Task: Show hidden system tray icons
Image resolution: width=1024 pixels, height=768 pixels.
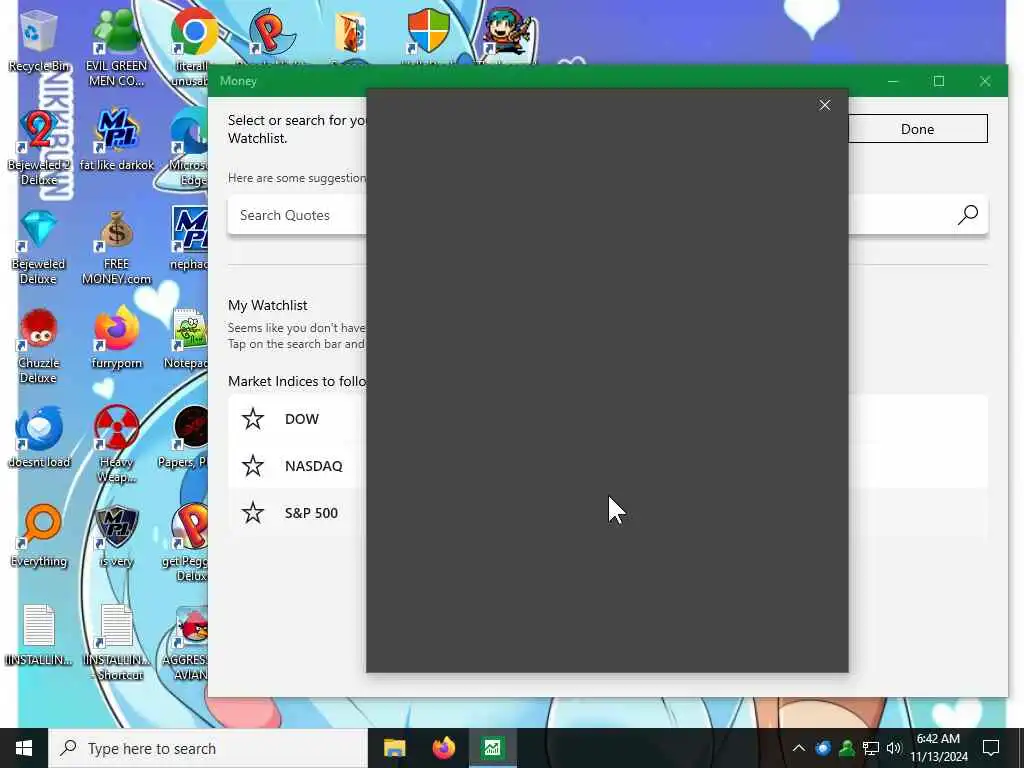Action: pos(798,748)
